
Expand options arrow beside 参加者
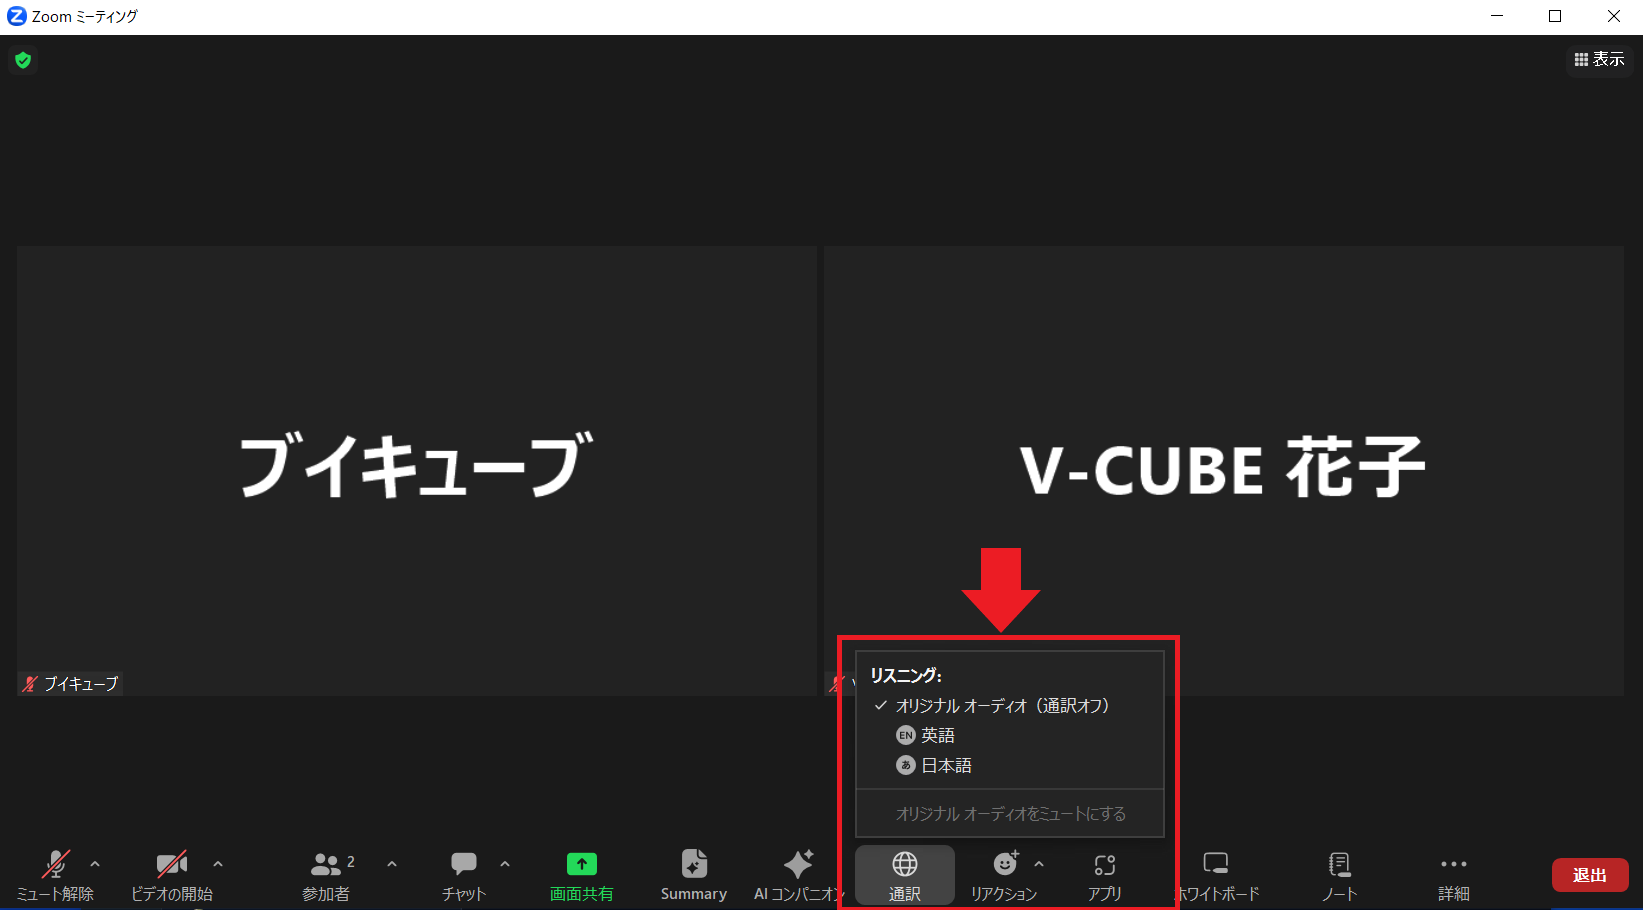[x=392, y=864]
